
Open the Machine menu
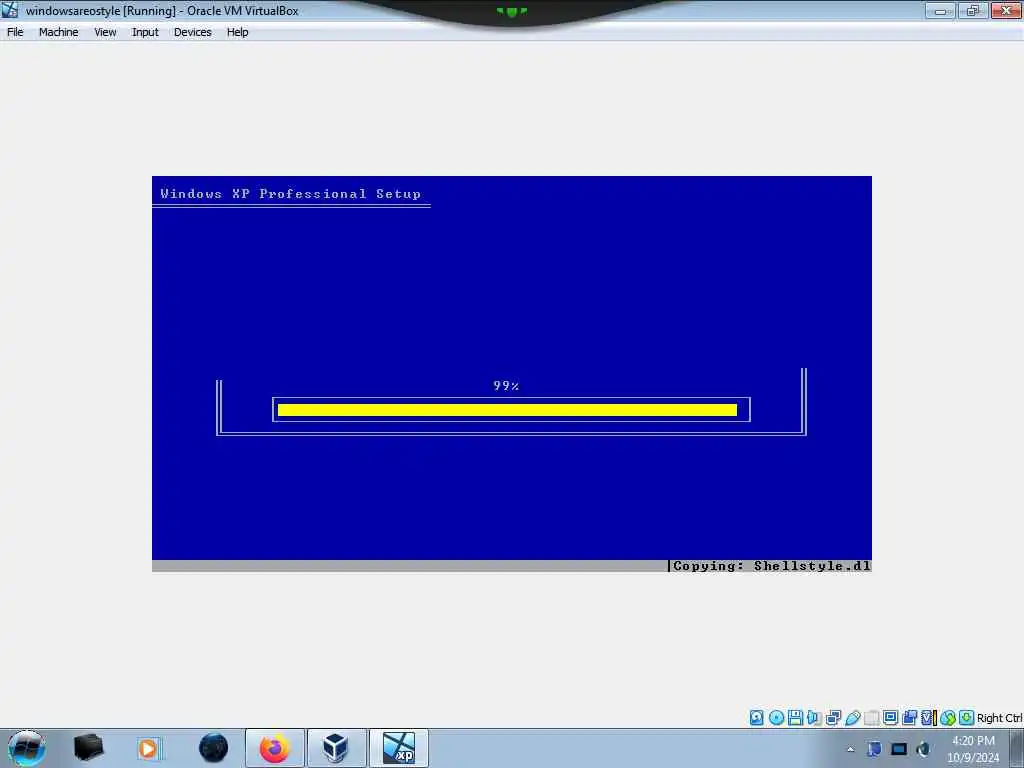[58, 32]
